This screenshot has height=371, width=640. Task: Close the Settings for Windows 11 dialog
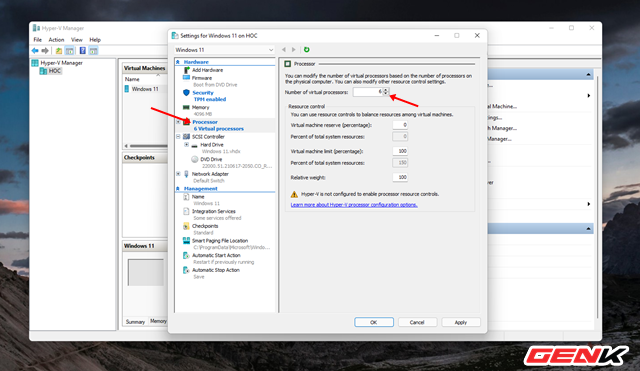click(477, 36)
